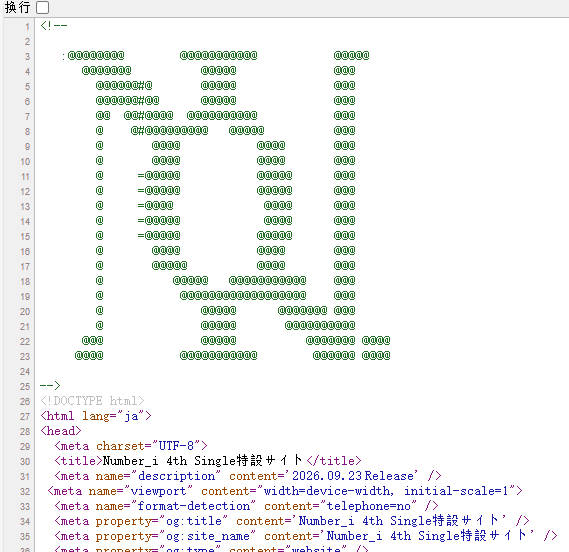Click the '2026.09.23 Release' description value
The image size is (569, 552).
pyautogui.click(x=355, y=476)
